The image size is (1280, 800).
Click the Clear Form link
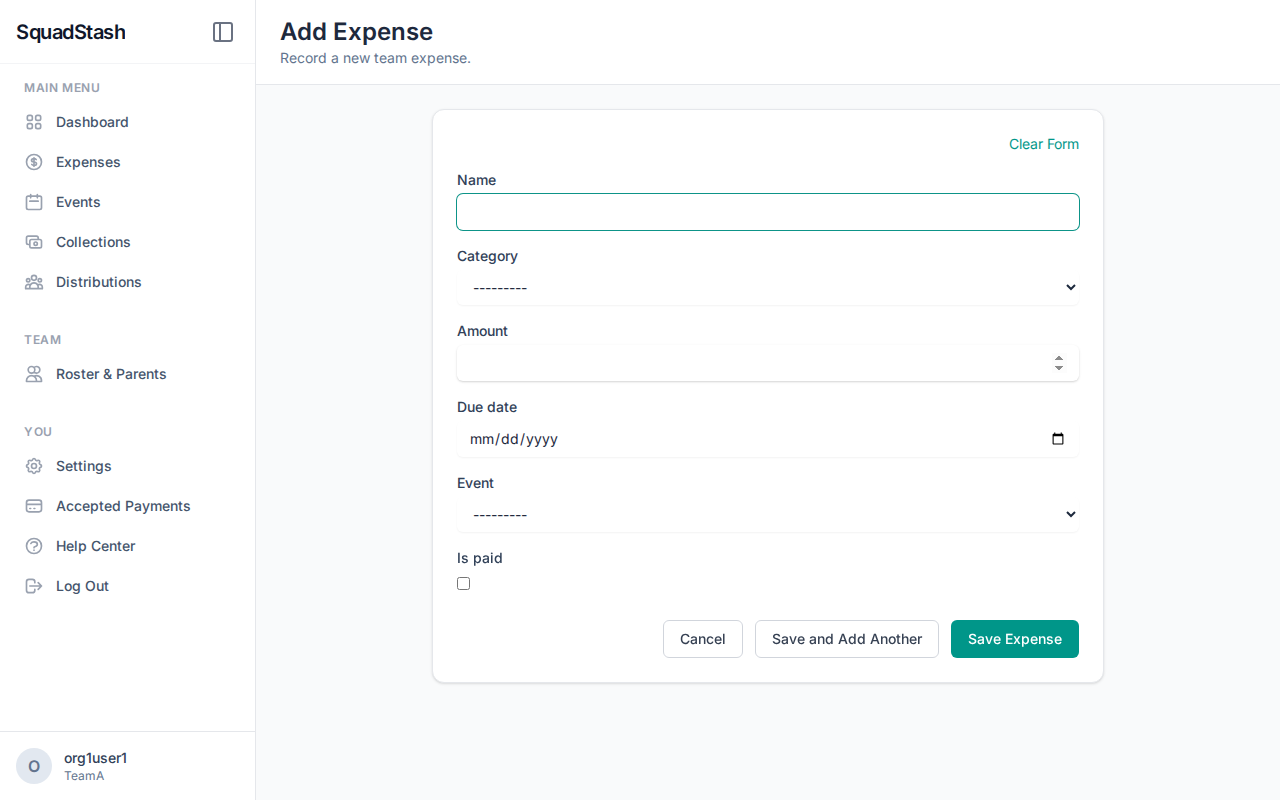[1043, 144]
